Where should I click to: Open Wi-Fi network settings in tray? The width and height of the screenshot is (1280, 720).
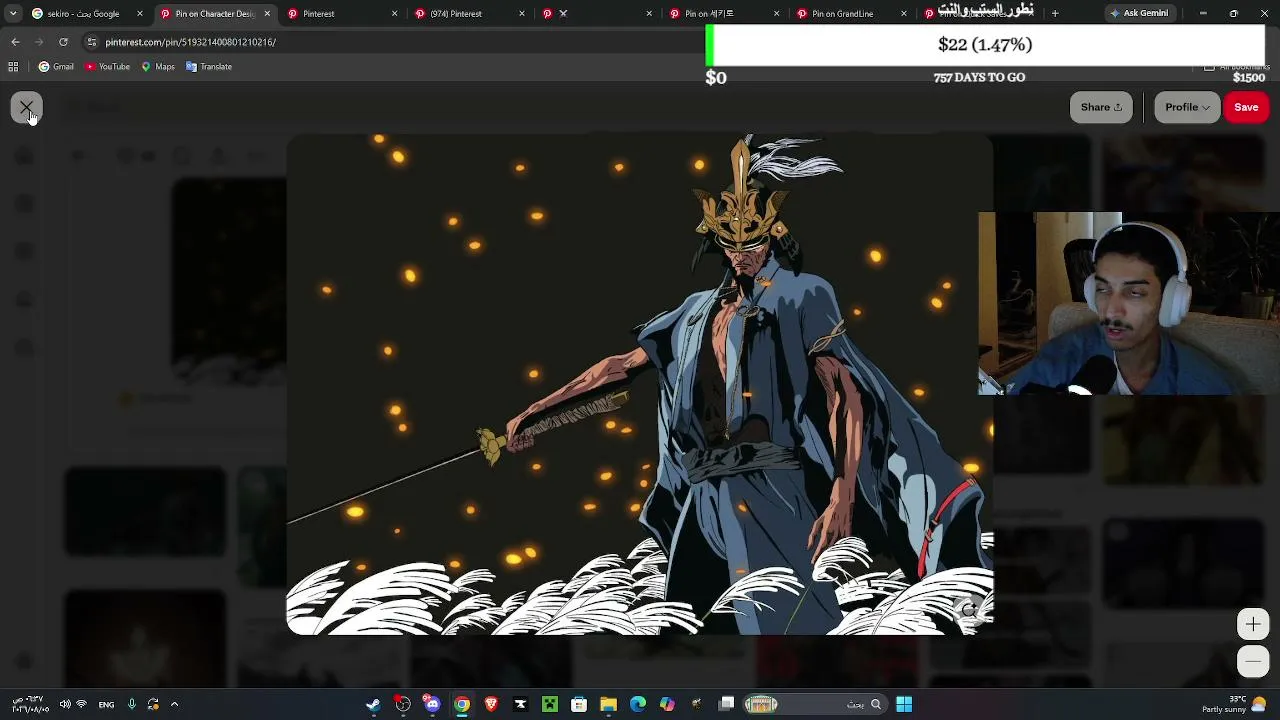click(x=82, y=704)
